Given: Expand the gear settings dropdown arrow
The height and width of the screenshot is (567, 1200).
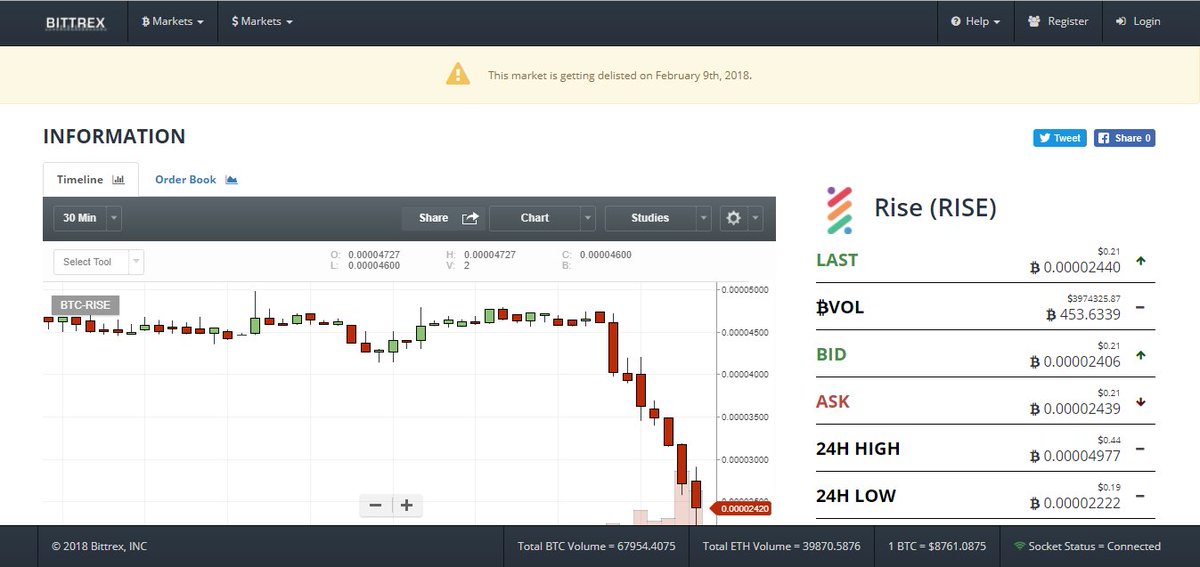Looking at the screenshot, I should (755, 217).
